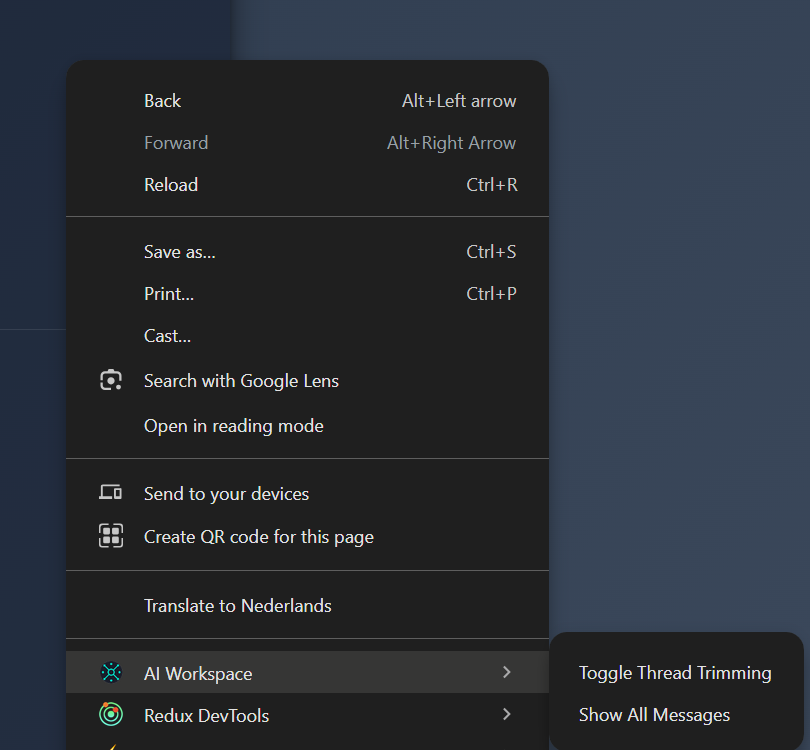Select Toggle Thread Trimming
This screenshot has width=810, height=750.
[675, 672]
